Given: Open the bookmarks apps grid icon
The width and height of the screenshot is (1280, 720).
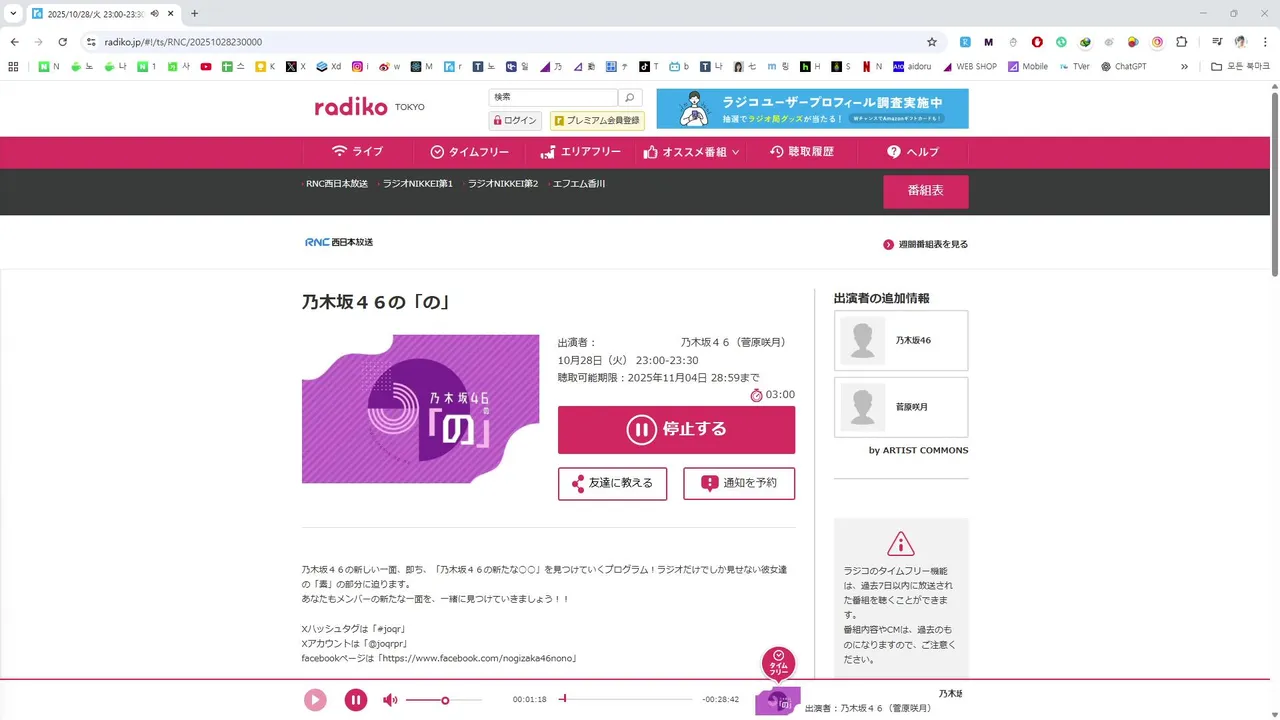Looking at the screenshot, I should tap(13, 67).
